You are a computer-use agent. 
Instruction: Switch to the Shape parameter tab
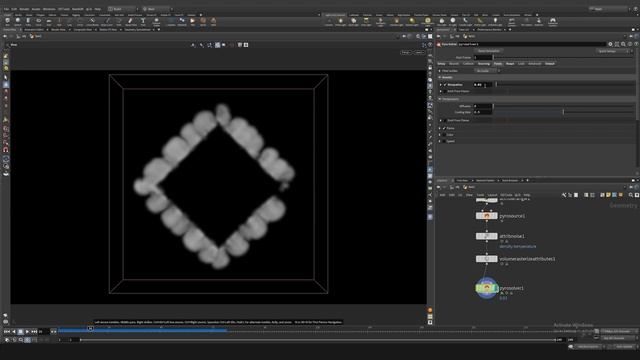coord(510,64)
